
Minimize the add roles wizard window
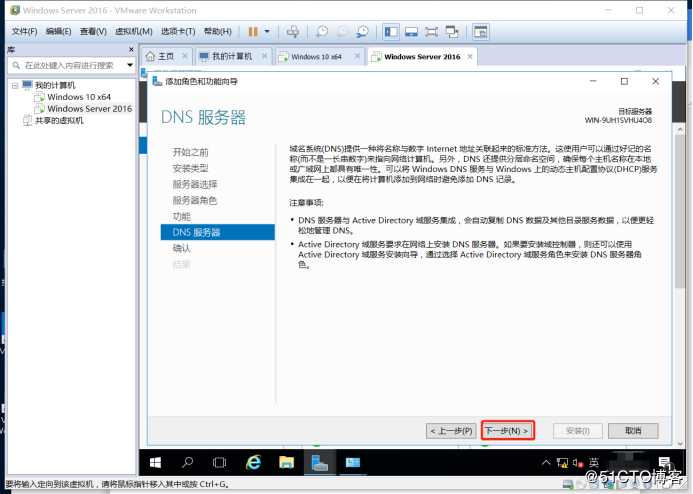pyautogui.click(x=593, y=81)
